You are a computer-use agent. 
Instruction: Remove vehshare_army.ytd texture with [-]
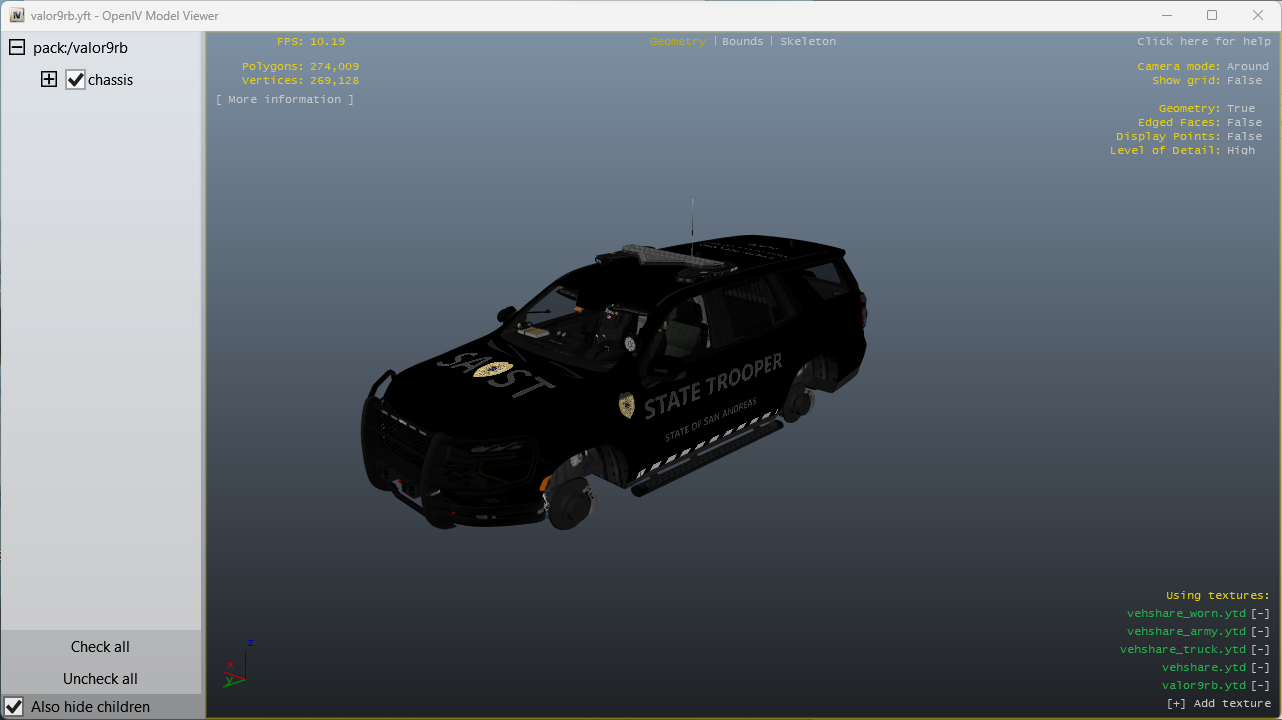coord(1260,632)
